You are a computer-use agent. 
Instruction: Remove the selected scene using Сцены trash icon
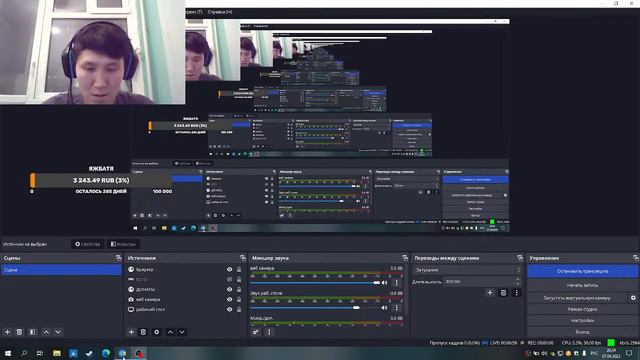(x=19, y=332)
